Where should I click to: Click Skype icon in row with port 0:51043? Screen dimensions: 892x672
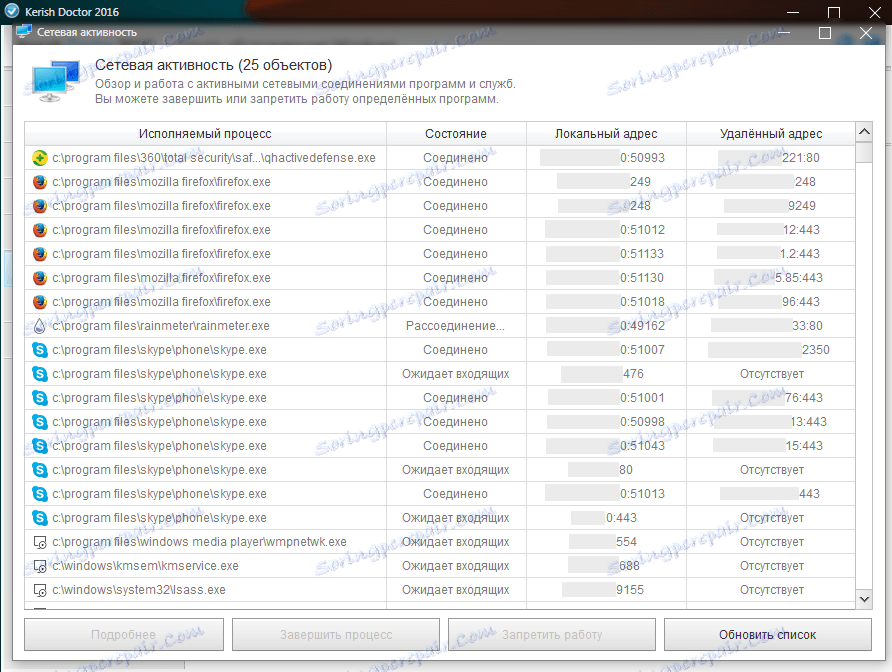(40, 446)
